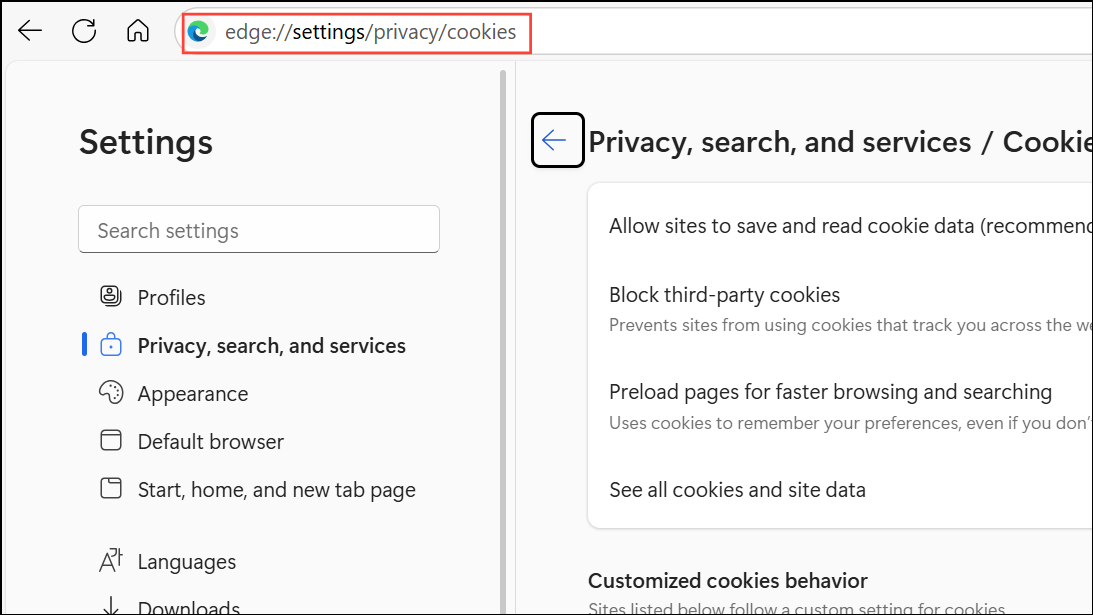Click Block third-party cookies setting row
1093x615 pixels.
coord(724,295)
